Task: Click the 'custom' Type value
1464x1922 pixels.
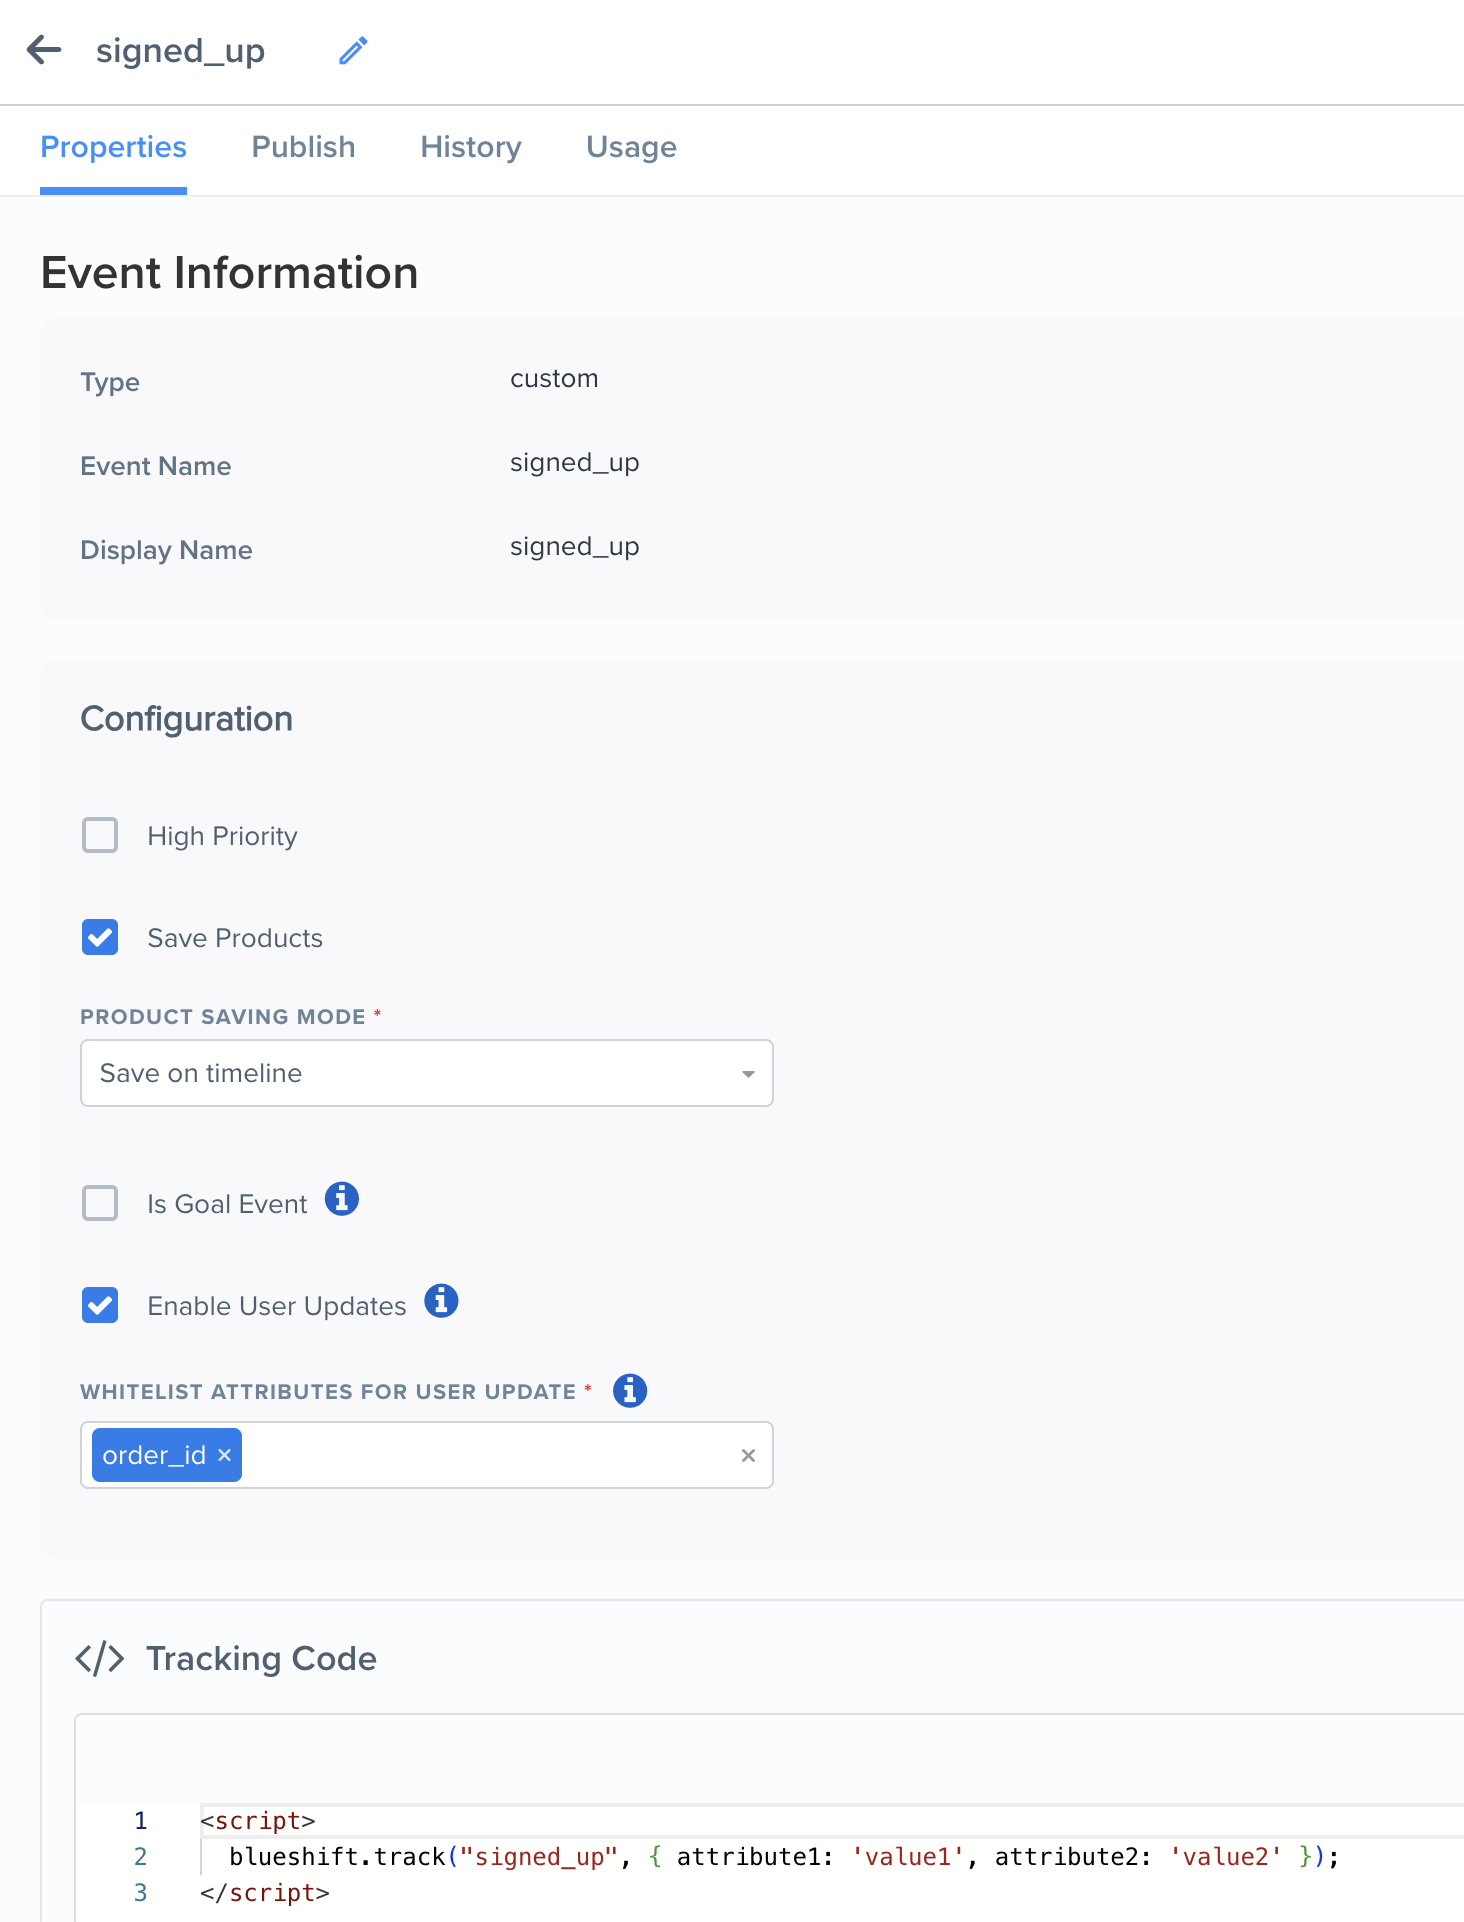Action: tap(554, 379)
